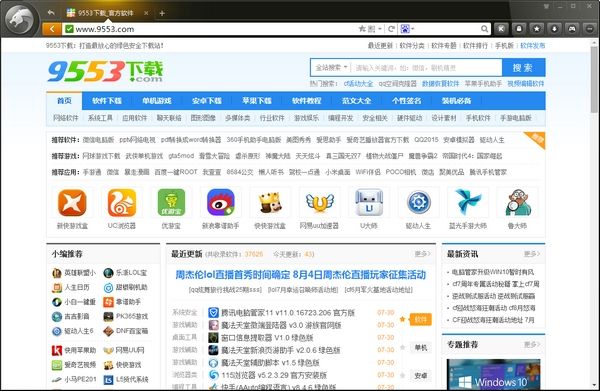This screenshot has height=391, width=600.
Task: Select the 首页 navigation tab
Action: coord(64,101)
